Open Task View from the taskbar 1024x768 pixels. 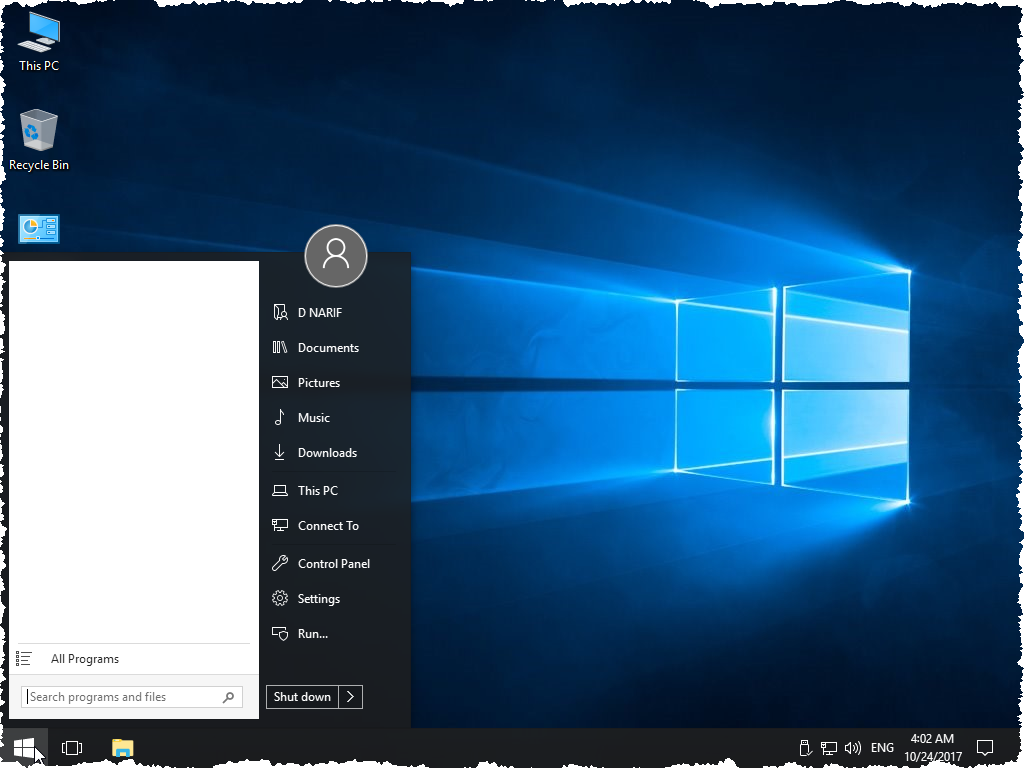(x=71, y=747)
